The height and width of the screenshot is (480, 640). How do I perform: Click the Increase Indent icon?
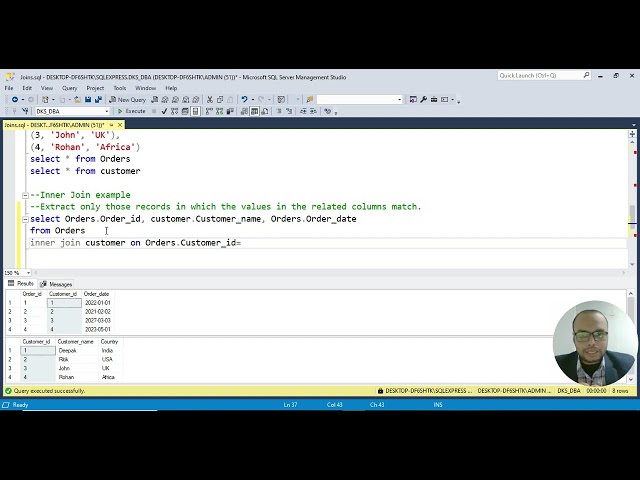(x=313, y=111)
